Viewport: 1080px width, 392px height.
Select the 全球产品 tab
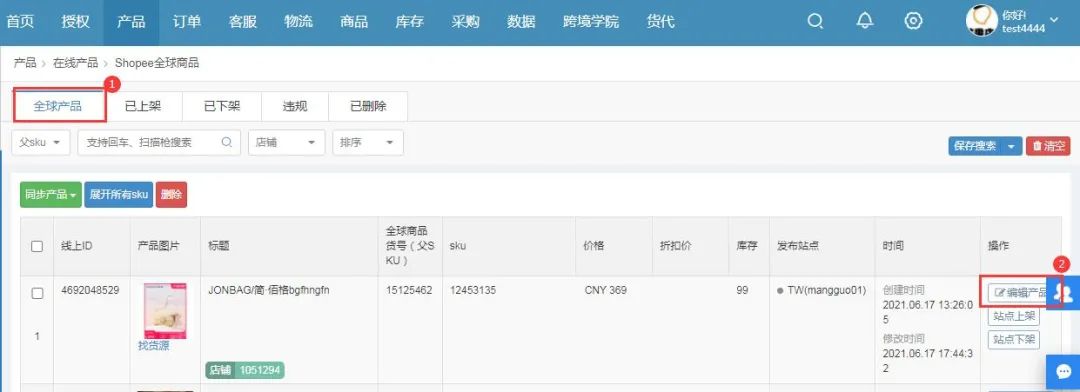[59, 105]
